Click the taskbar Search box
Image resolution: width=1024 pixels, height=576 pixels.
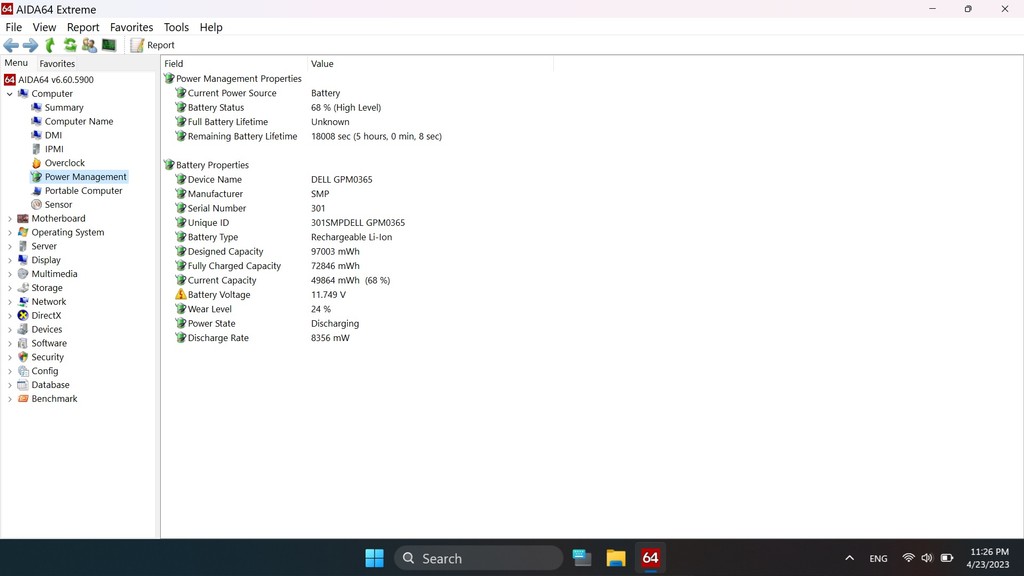(479, 558)
